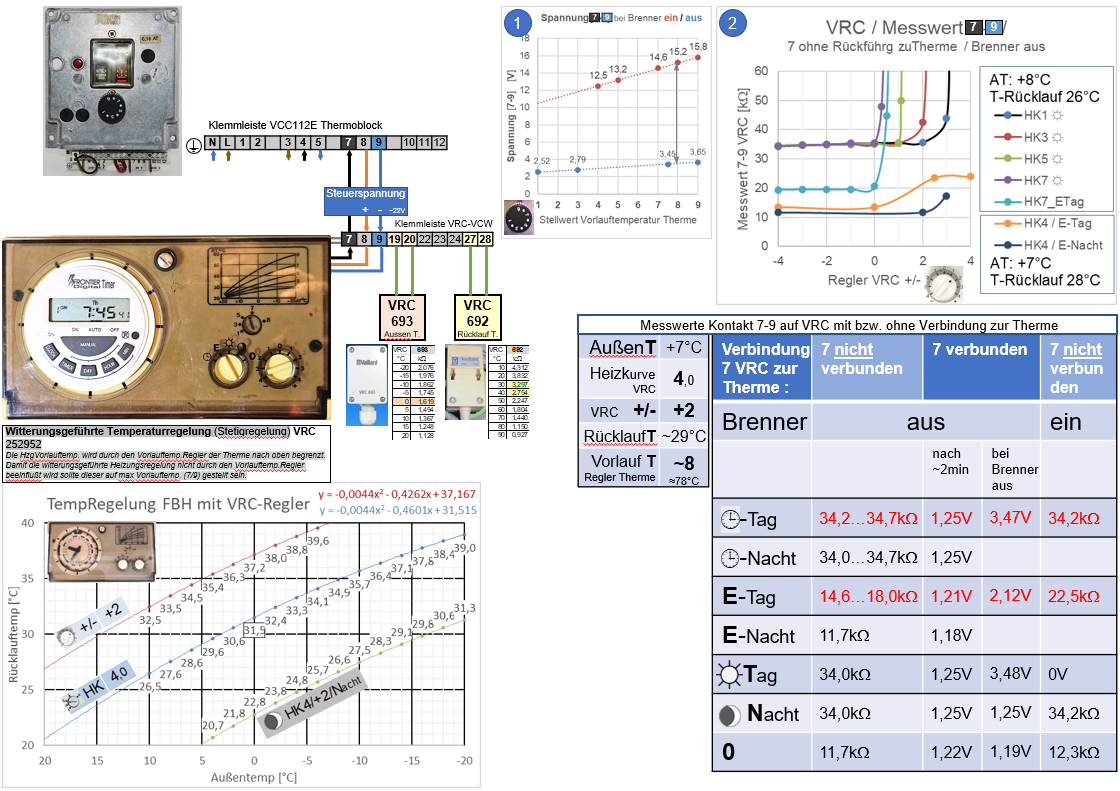1120x791 pixels.
Task: Click the blue polynomial equation ending '+31,515'
Action: [x=398, y=510]
